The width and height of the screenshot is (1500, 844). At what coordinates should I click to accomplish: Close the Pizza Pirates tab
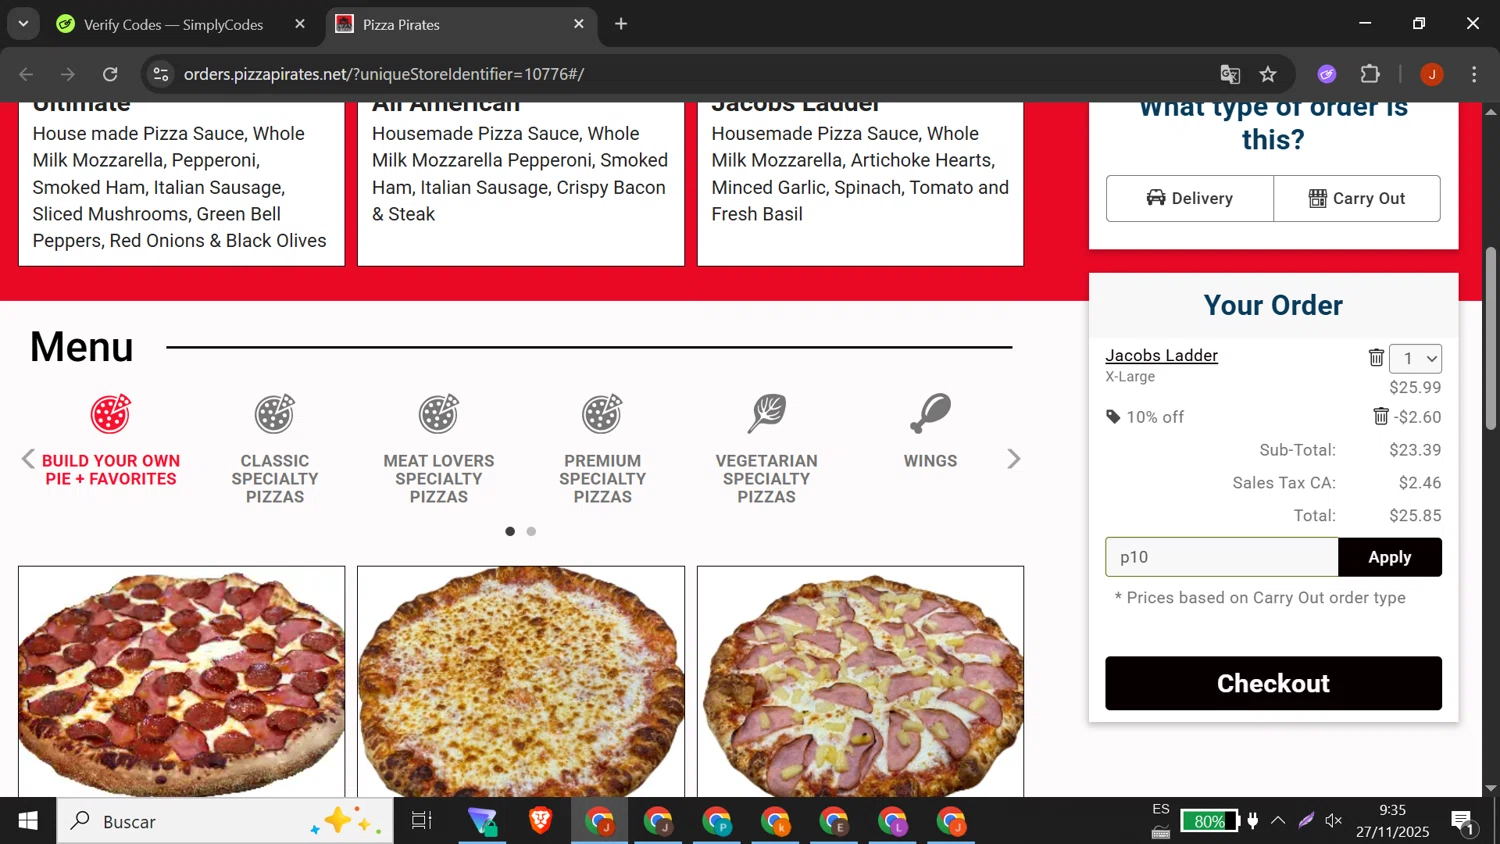(x=579, y=24)
